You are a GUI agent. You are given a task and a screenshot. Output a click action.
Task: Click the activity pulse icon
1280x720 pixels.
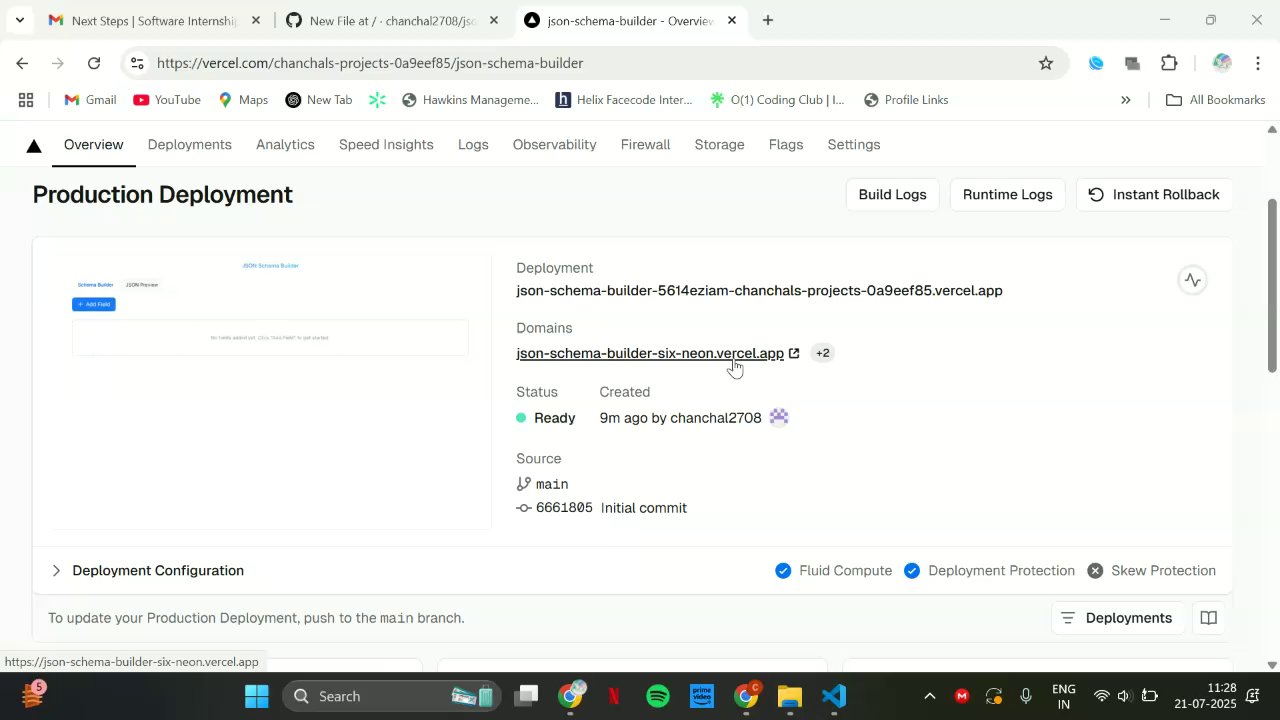(1192, 280)
